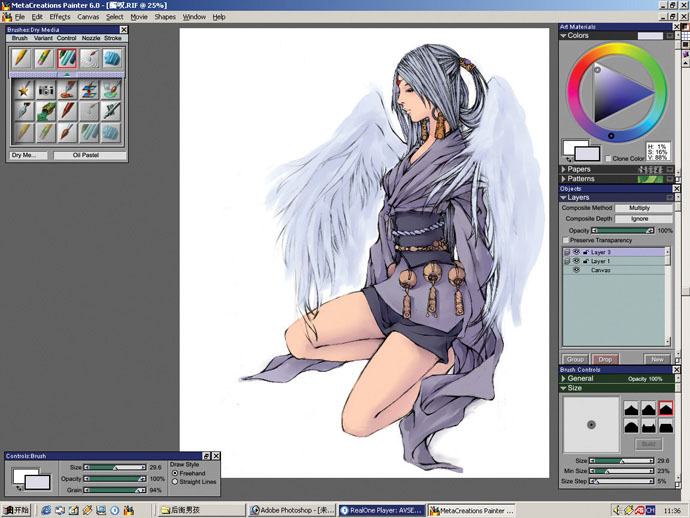Click the Group layers button
This screenshot has width=690, height=518.
(x=575, y=359)
